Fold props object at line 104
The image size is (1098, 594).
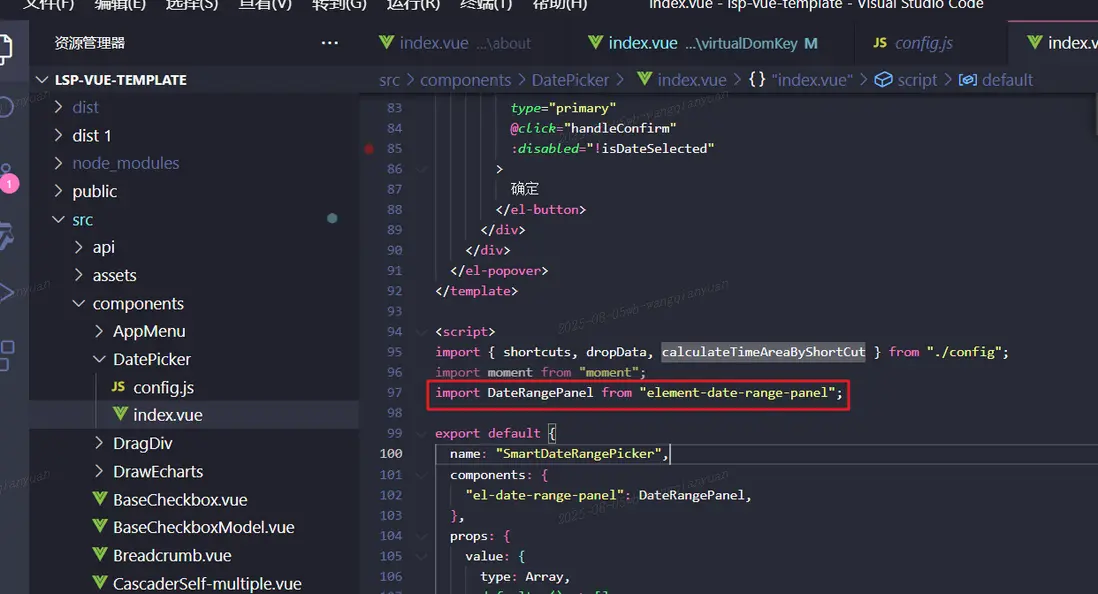(x=421, y=536)
